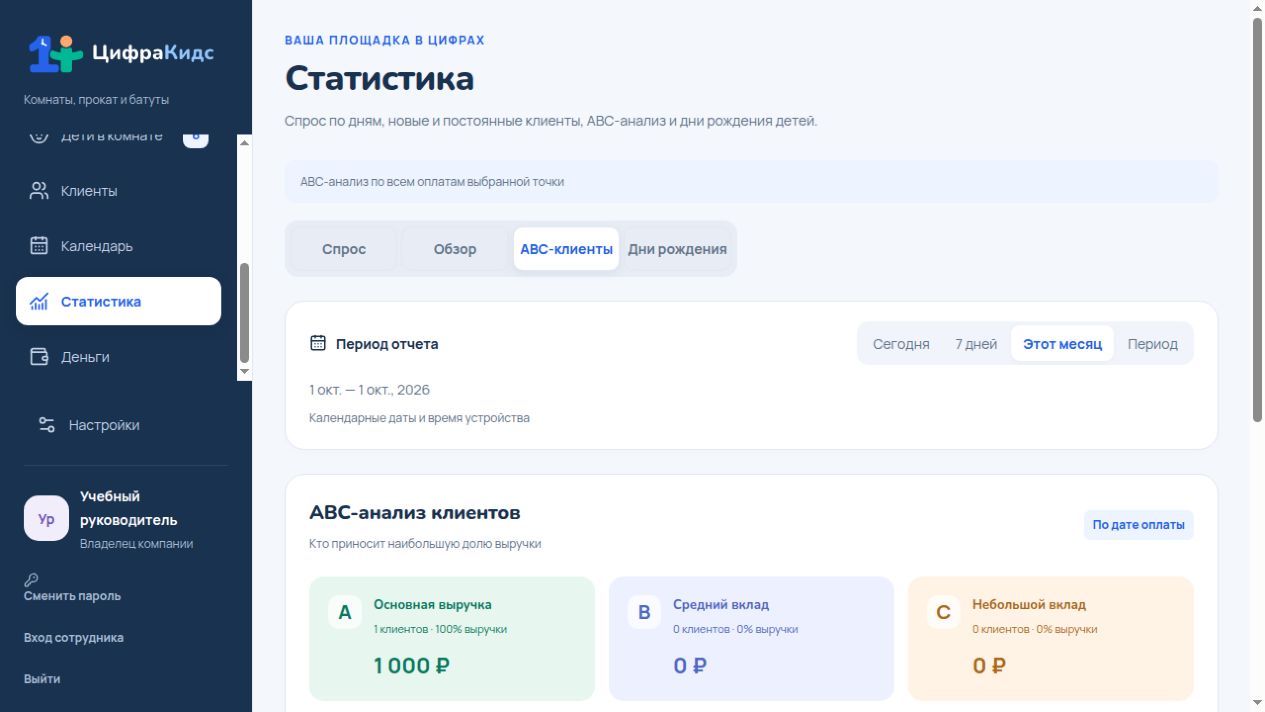Click the date range 1 окт. — 1 окт., 2026
This screenshot has height=712, width=1265.
pyautogui.click(x=370, y=390)
